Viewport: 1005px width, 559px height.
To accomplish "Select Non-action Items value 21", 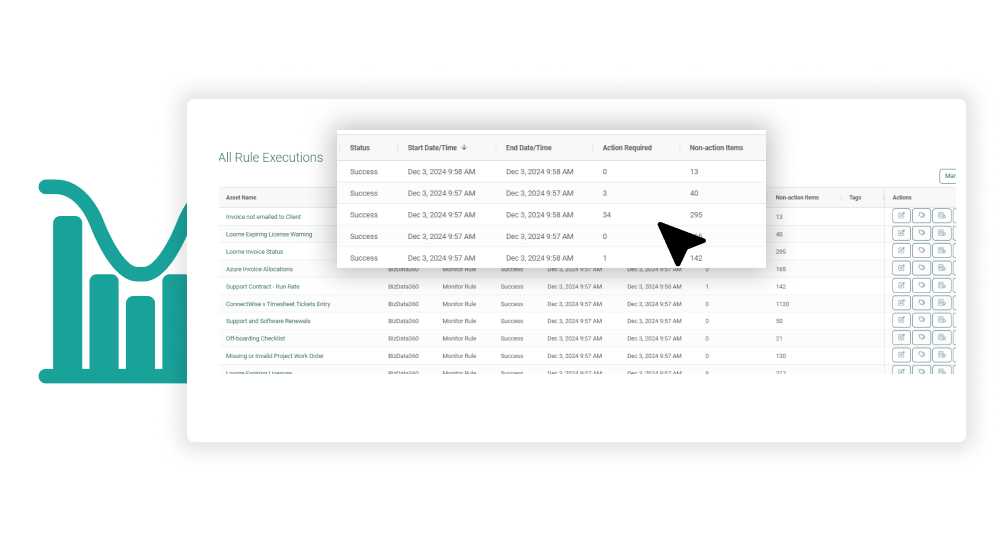I will coord(779,338).
